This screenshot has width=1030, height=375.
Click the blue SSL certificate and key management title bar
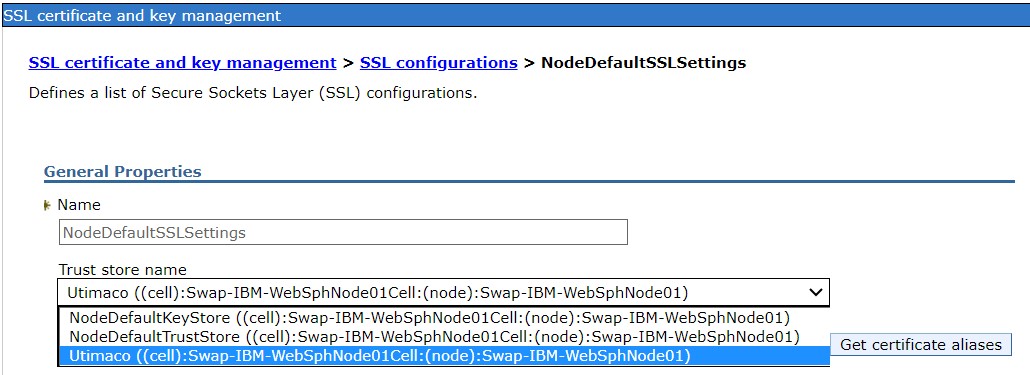(515, 15)
